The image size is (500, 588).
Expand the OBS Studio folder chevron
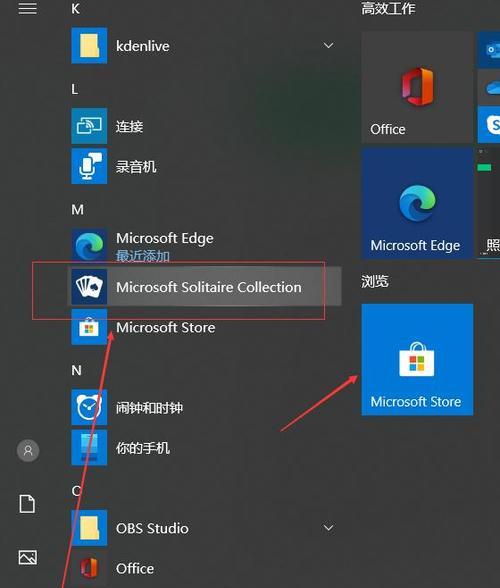329,528
